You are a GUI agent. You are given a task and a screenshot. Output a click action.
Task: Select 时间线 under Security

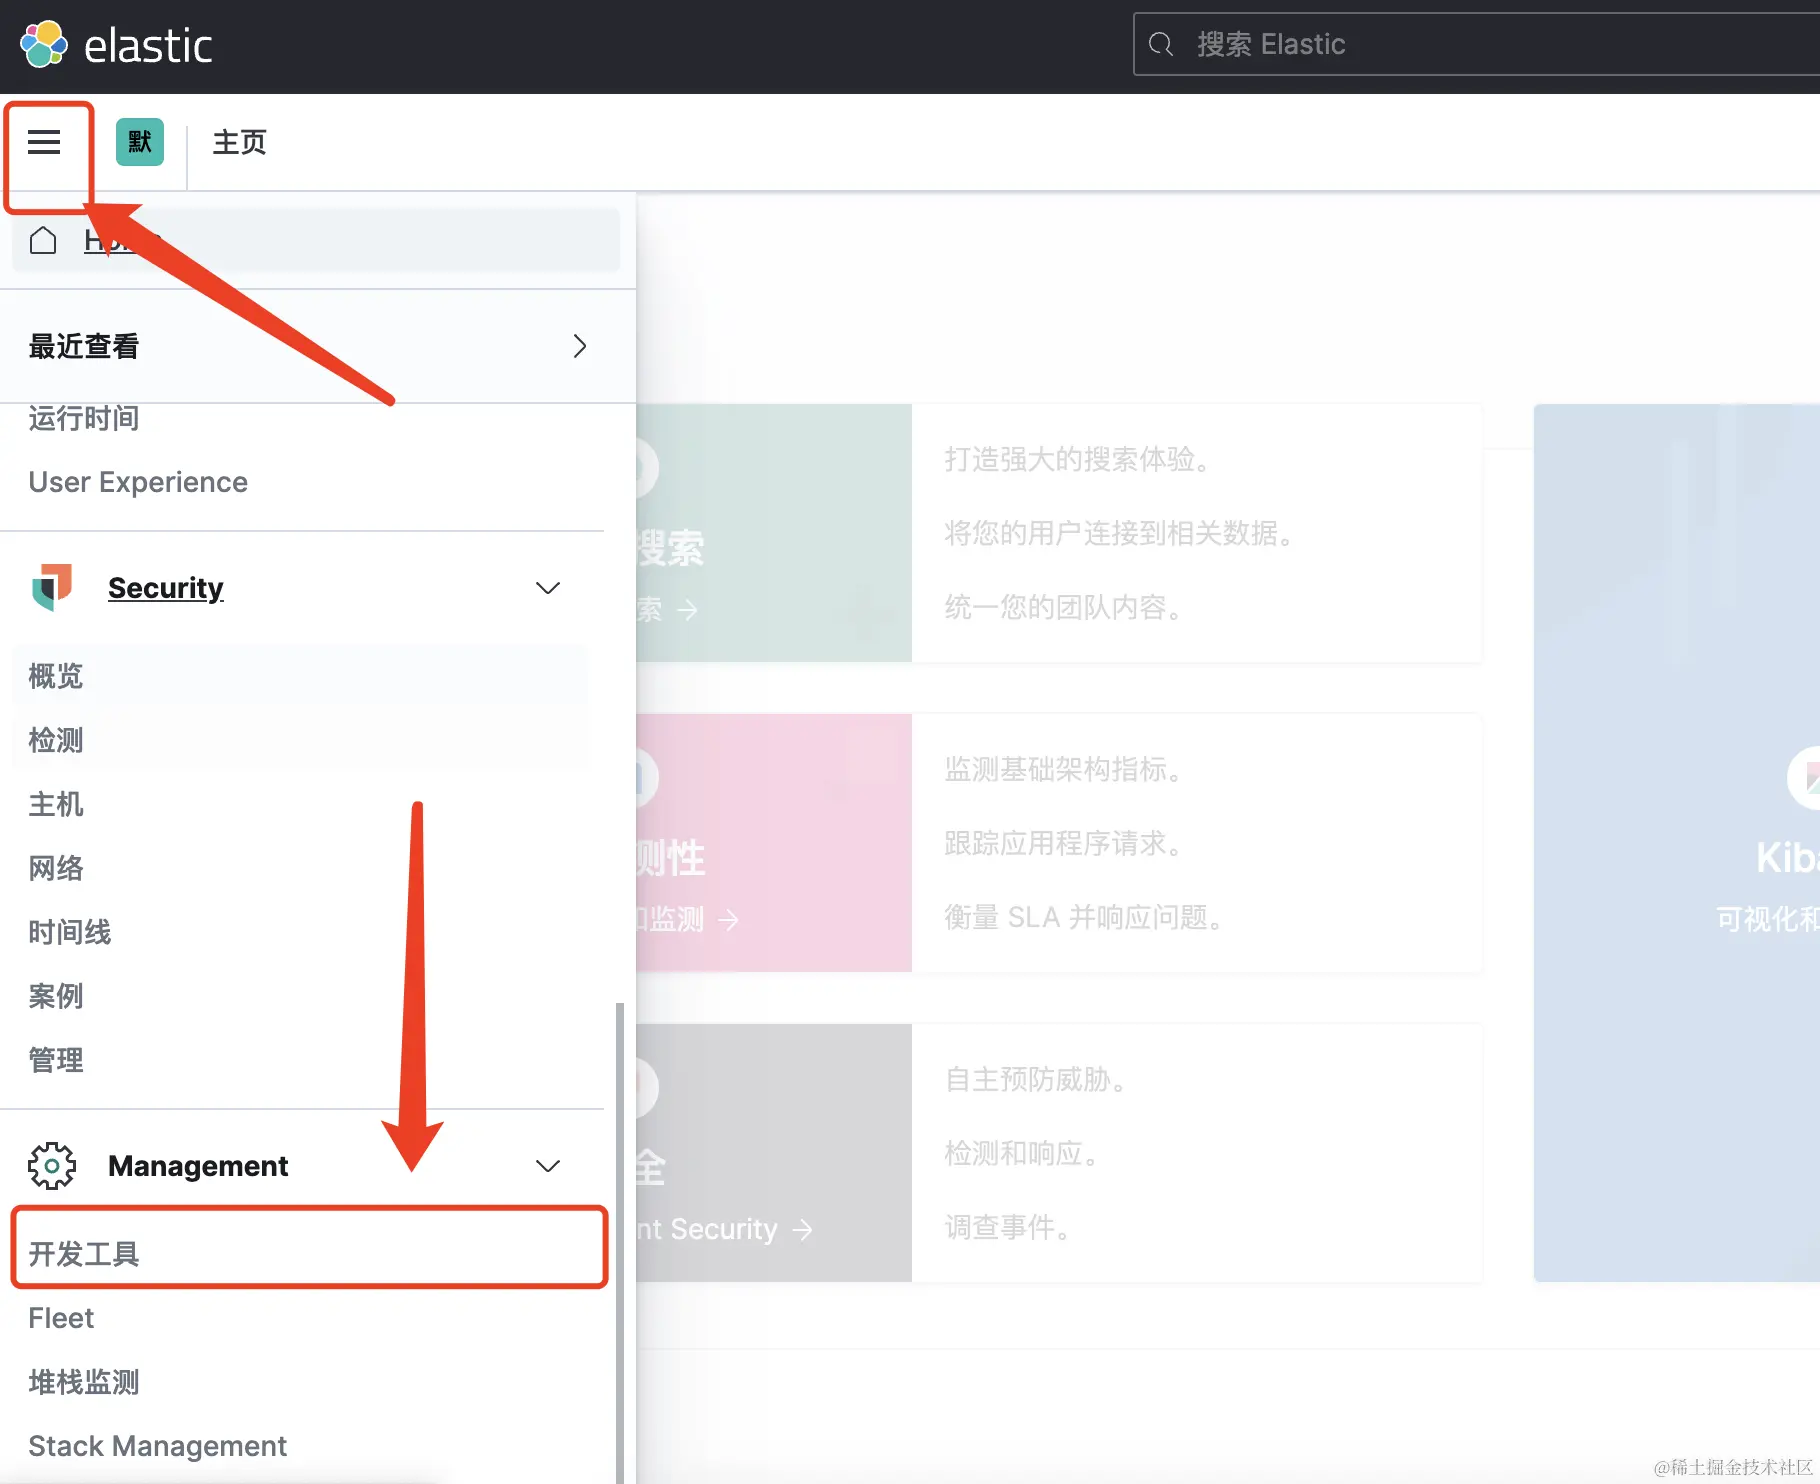70,932
